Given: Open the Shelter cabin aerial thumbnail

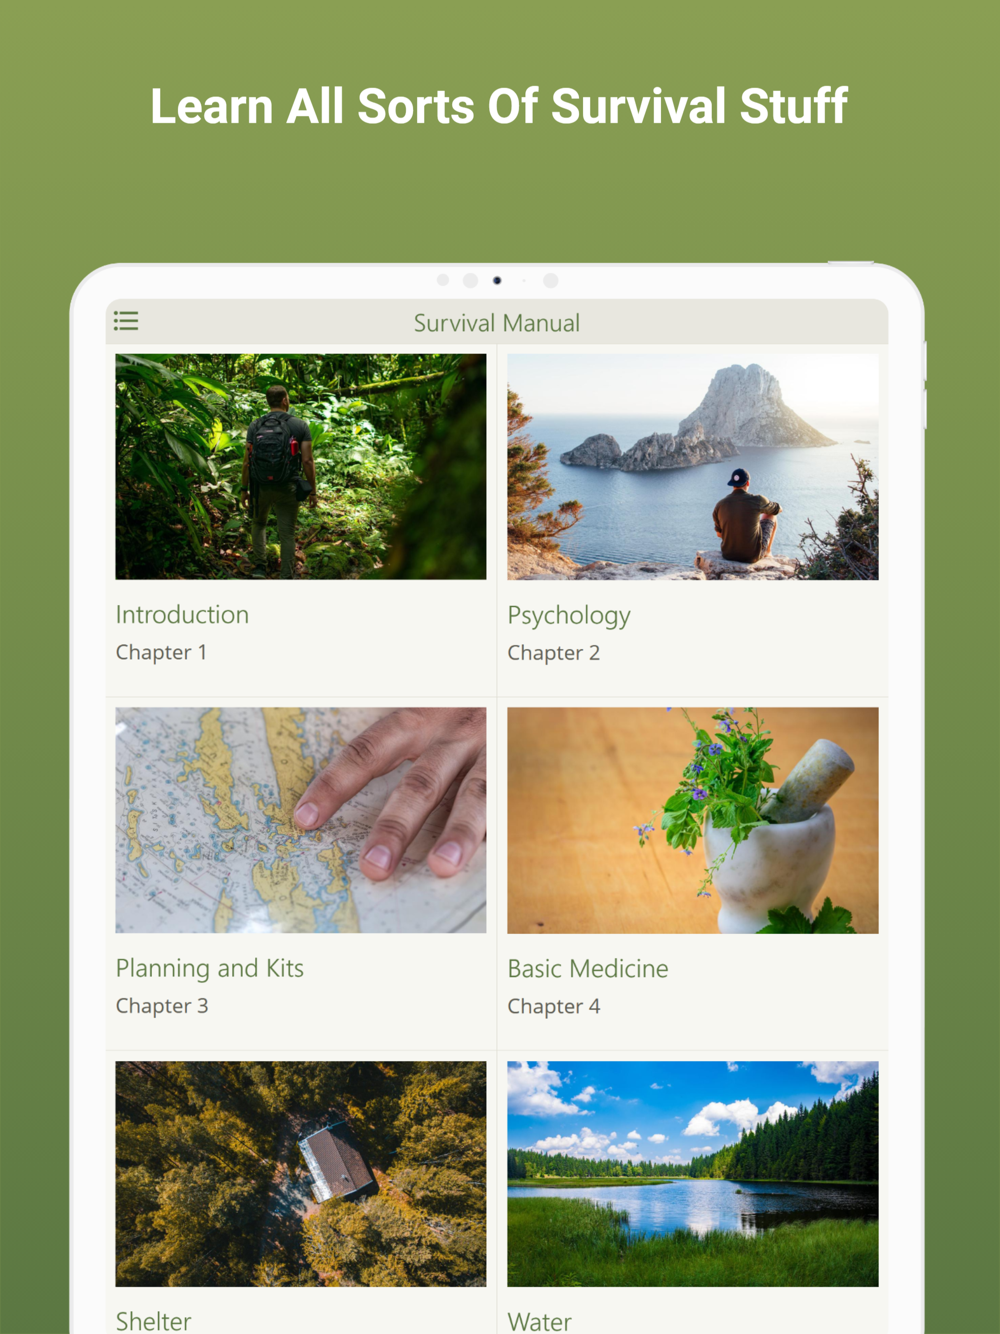Looking at the screenshot, I should coord(301,1174).
